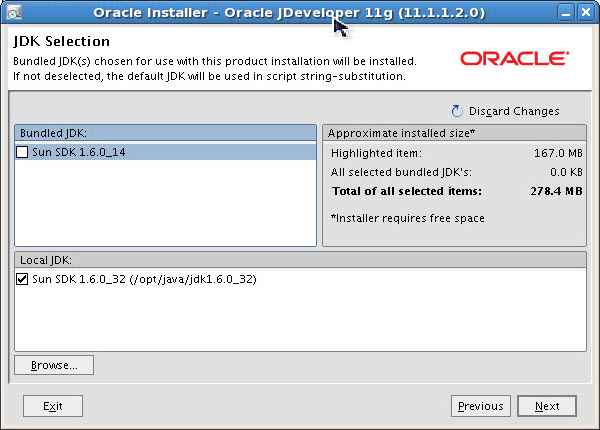
Task: Click the Discard Changes text link
Action: coord(514,111)
